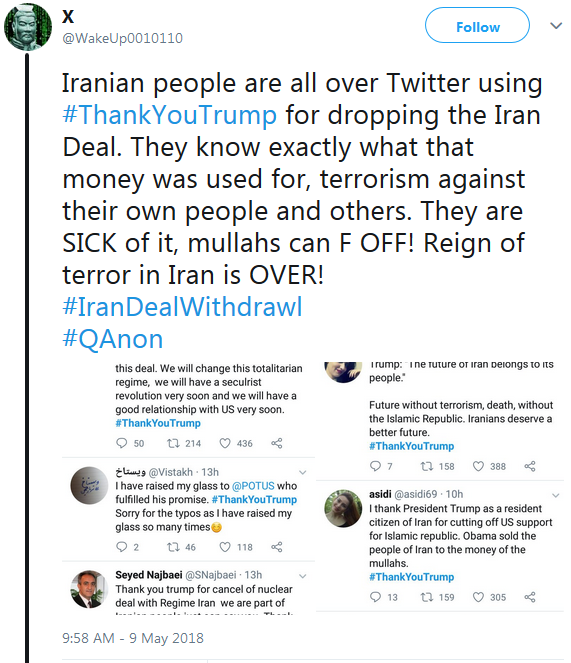Open the #IranDealWithdrawl hashtag
This screenshot has height=663, width=571.
point(182,307)
